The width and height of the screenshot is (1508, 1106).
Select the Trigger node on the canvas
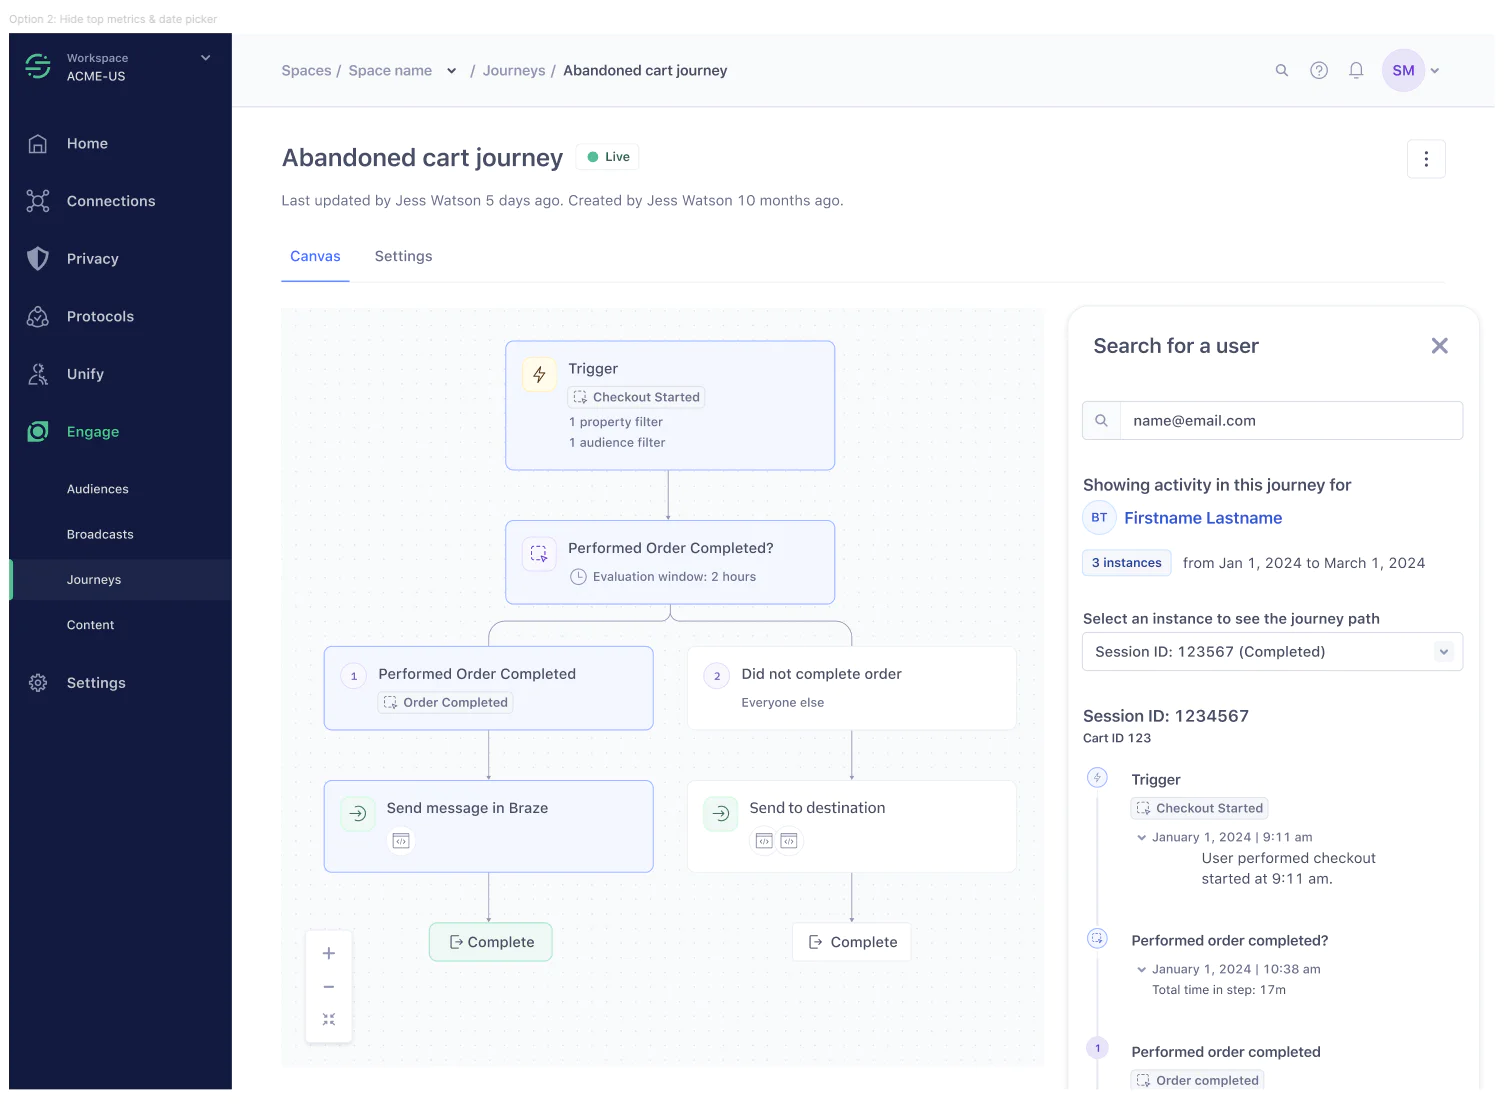click(x=670, y=406)
